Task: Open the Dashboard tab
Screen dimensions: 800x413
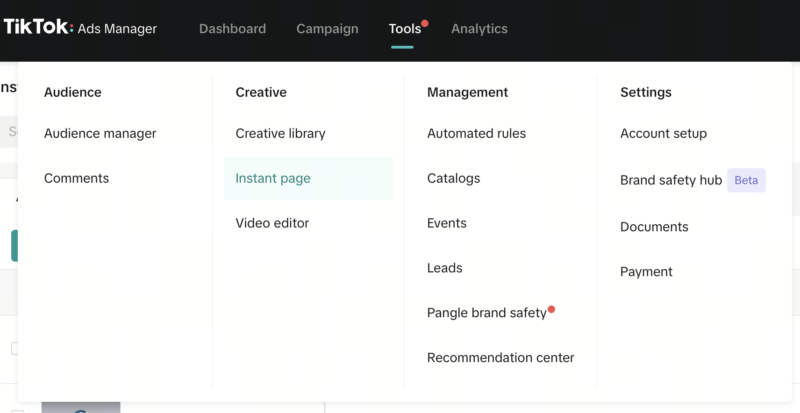Action: pos(232,29)
